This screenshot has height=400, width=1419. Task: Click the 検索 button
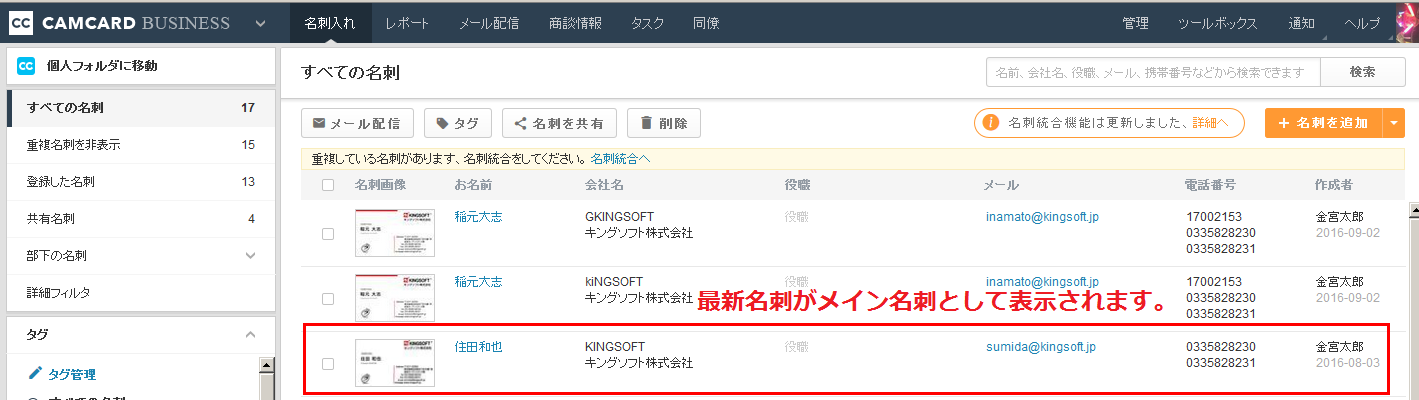tap(1362, 72)
